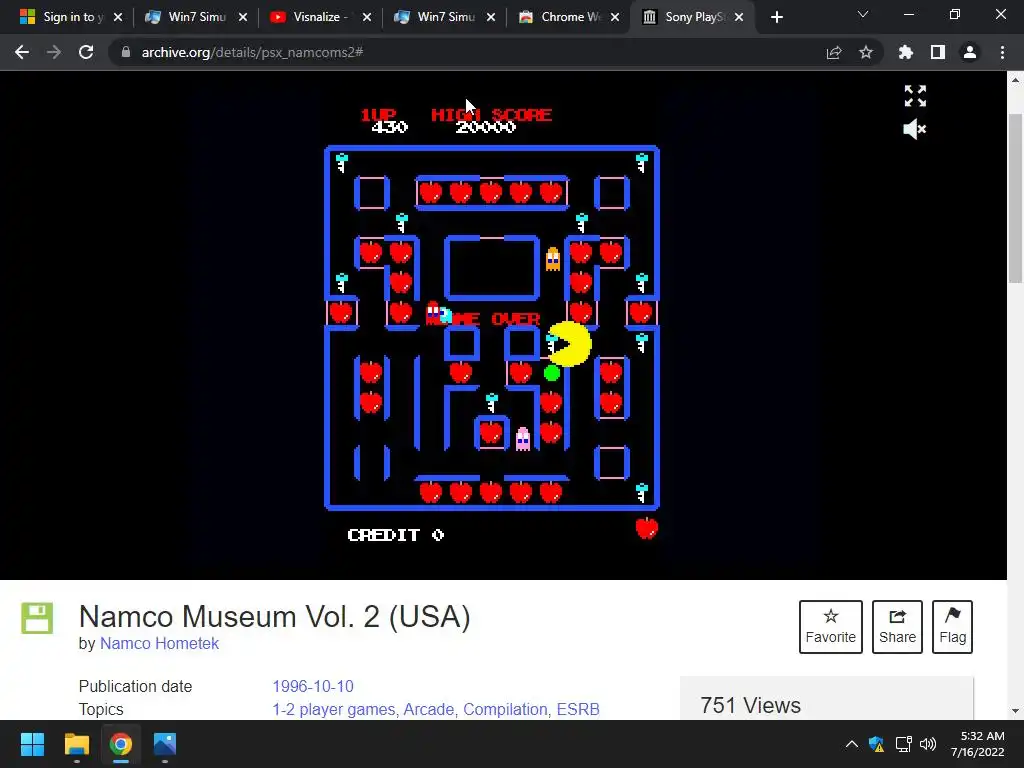This screenshot has height=768, width=1024.
Task: Go back to the previous page
Action: pos(22,52)
